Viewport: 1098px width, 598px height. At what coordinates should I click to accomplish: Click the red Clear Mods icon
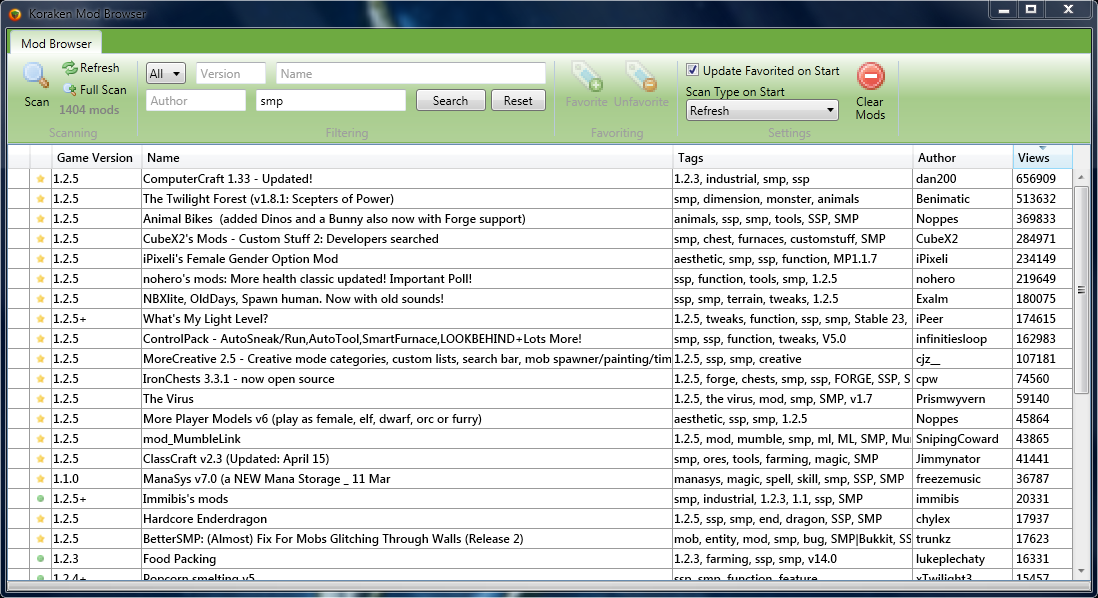point(870,76)
